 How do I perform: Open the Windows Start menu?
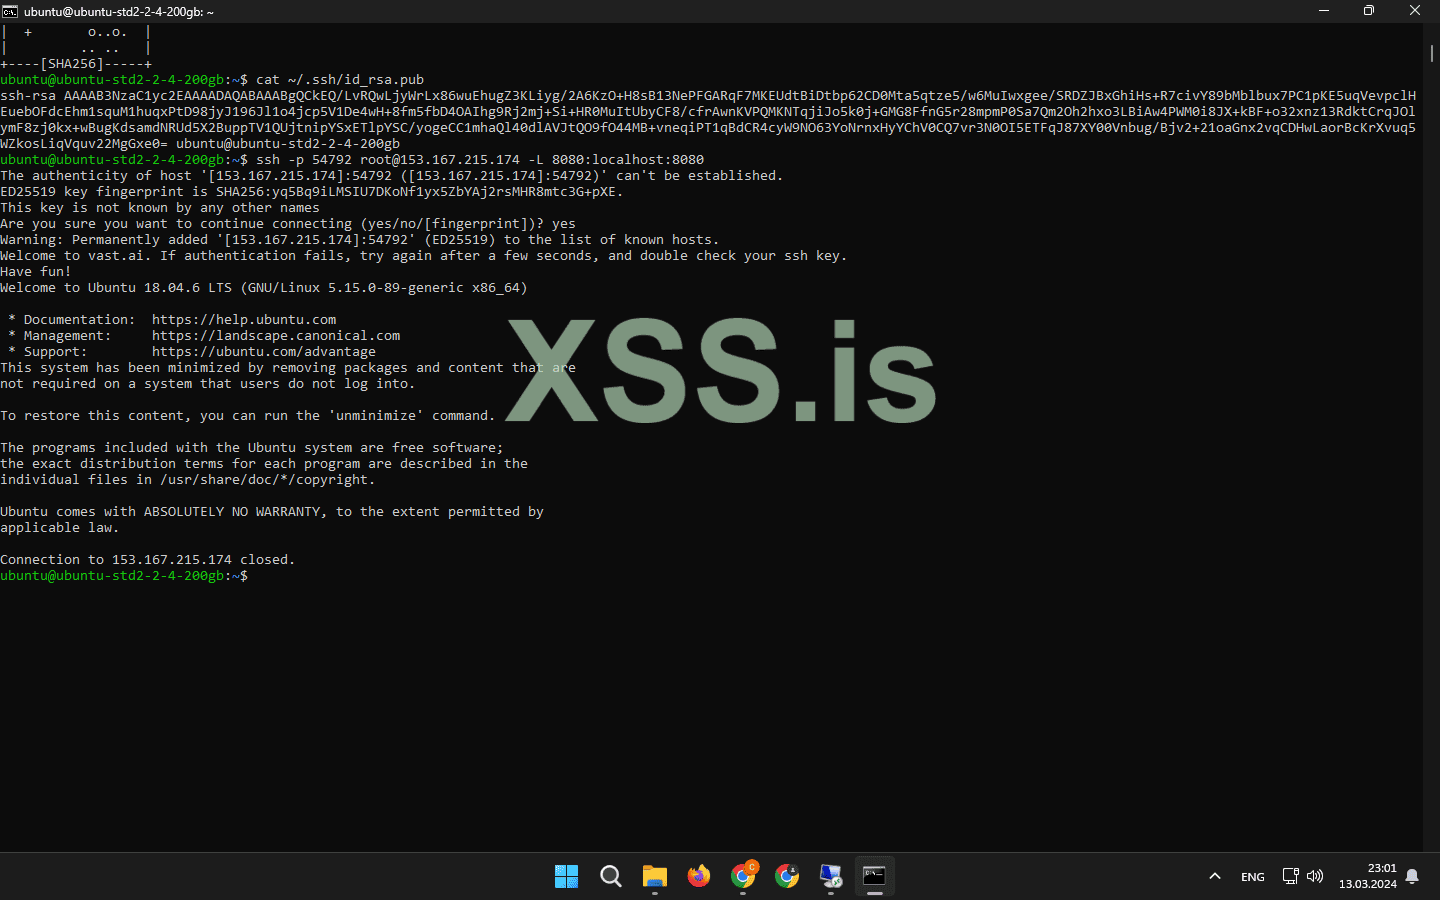point(566,877)
